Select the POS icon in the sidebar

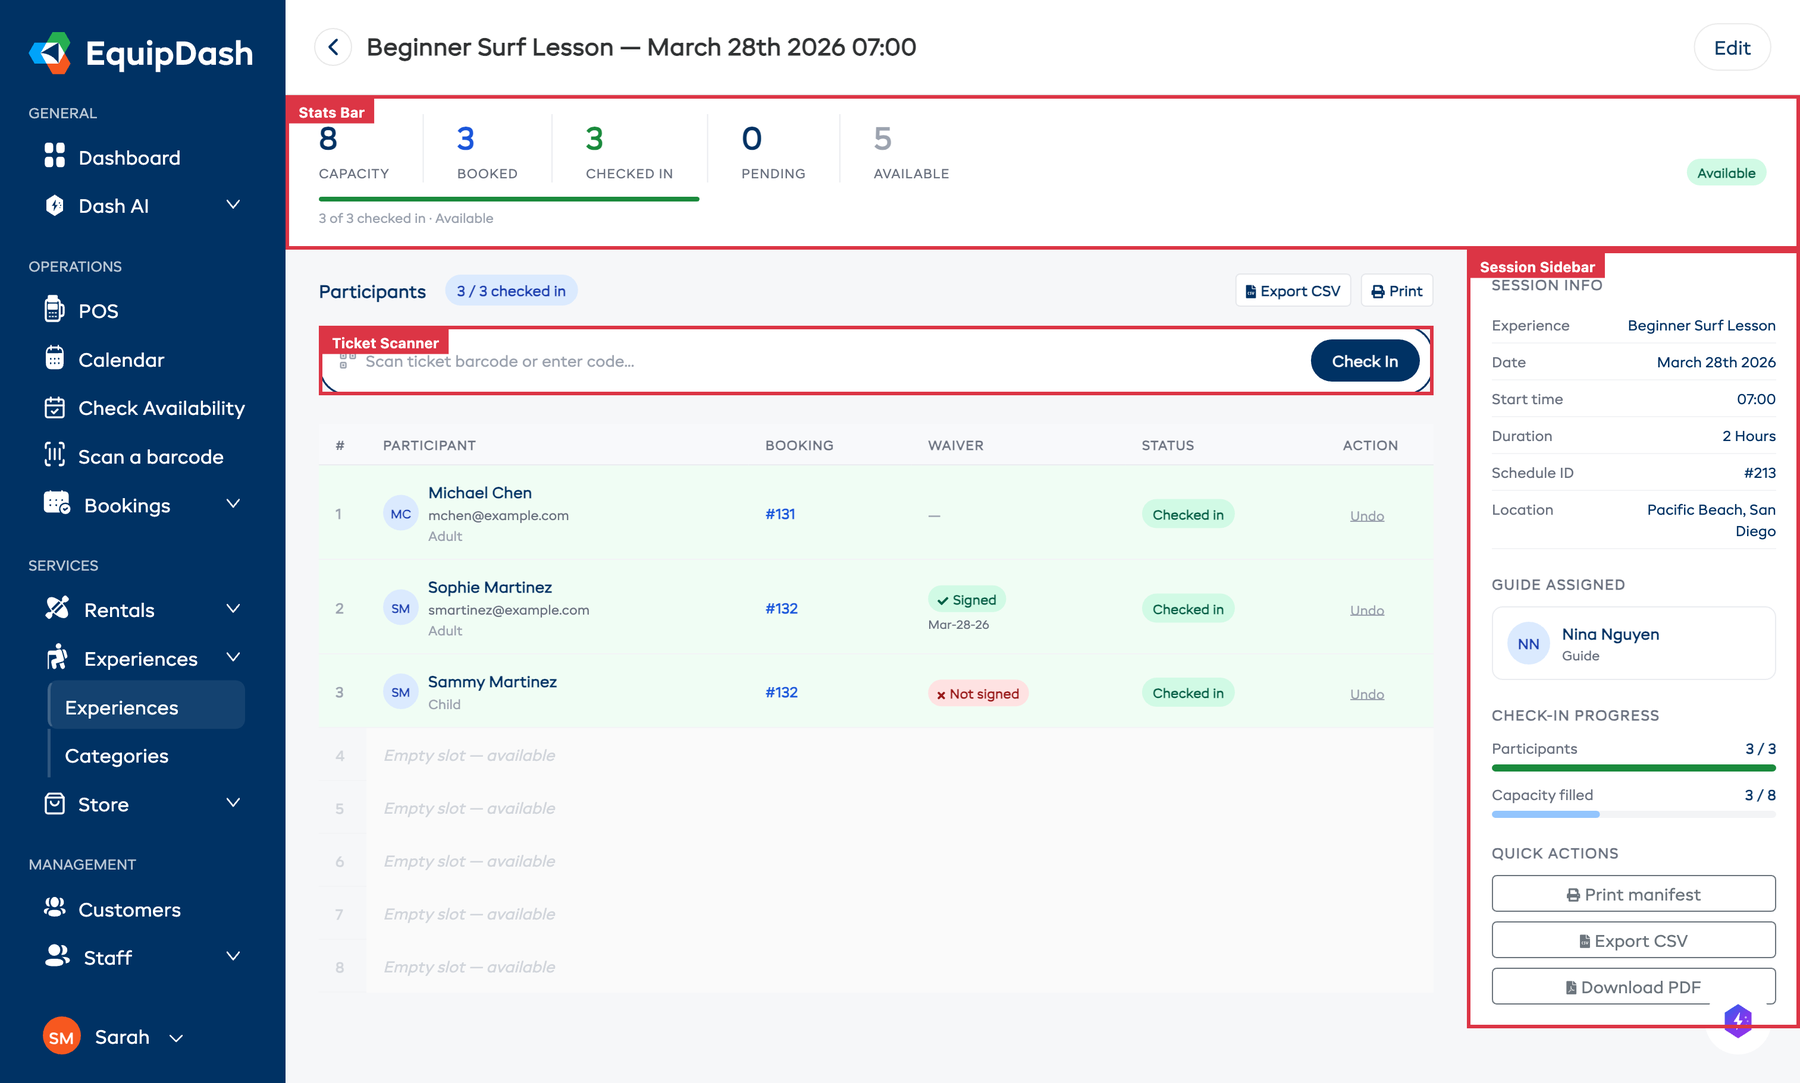point(55,310)
